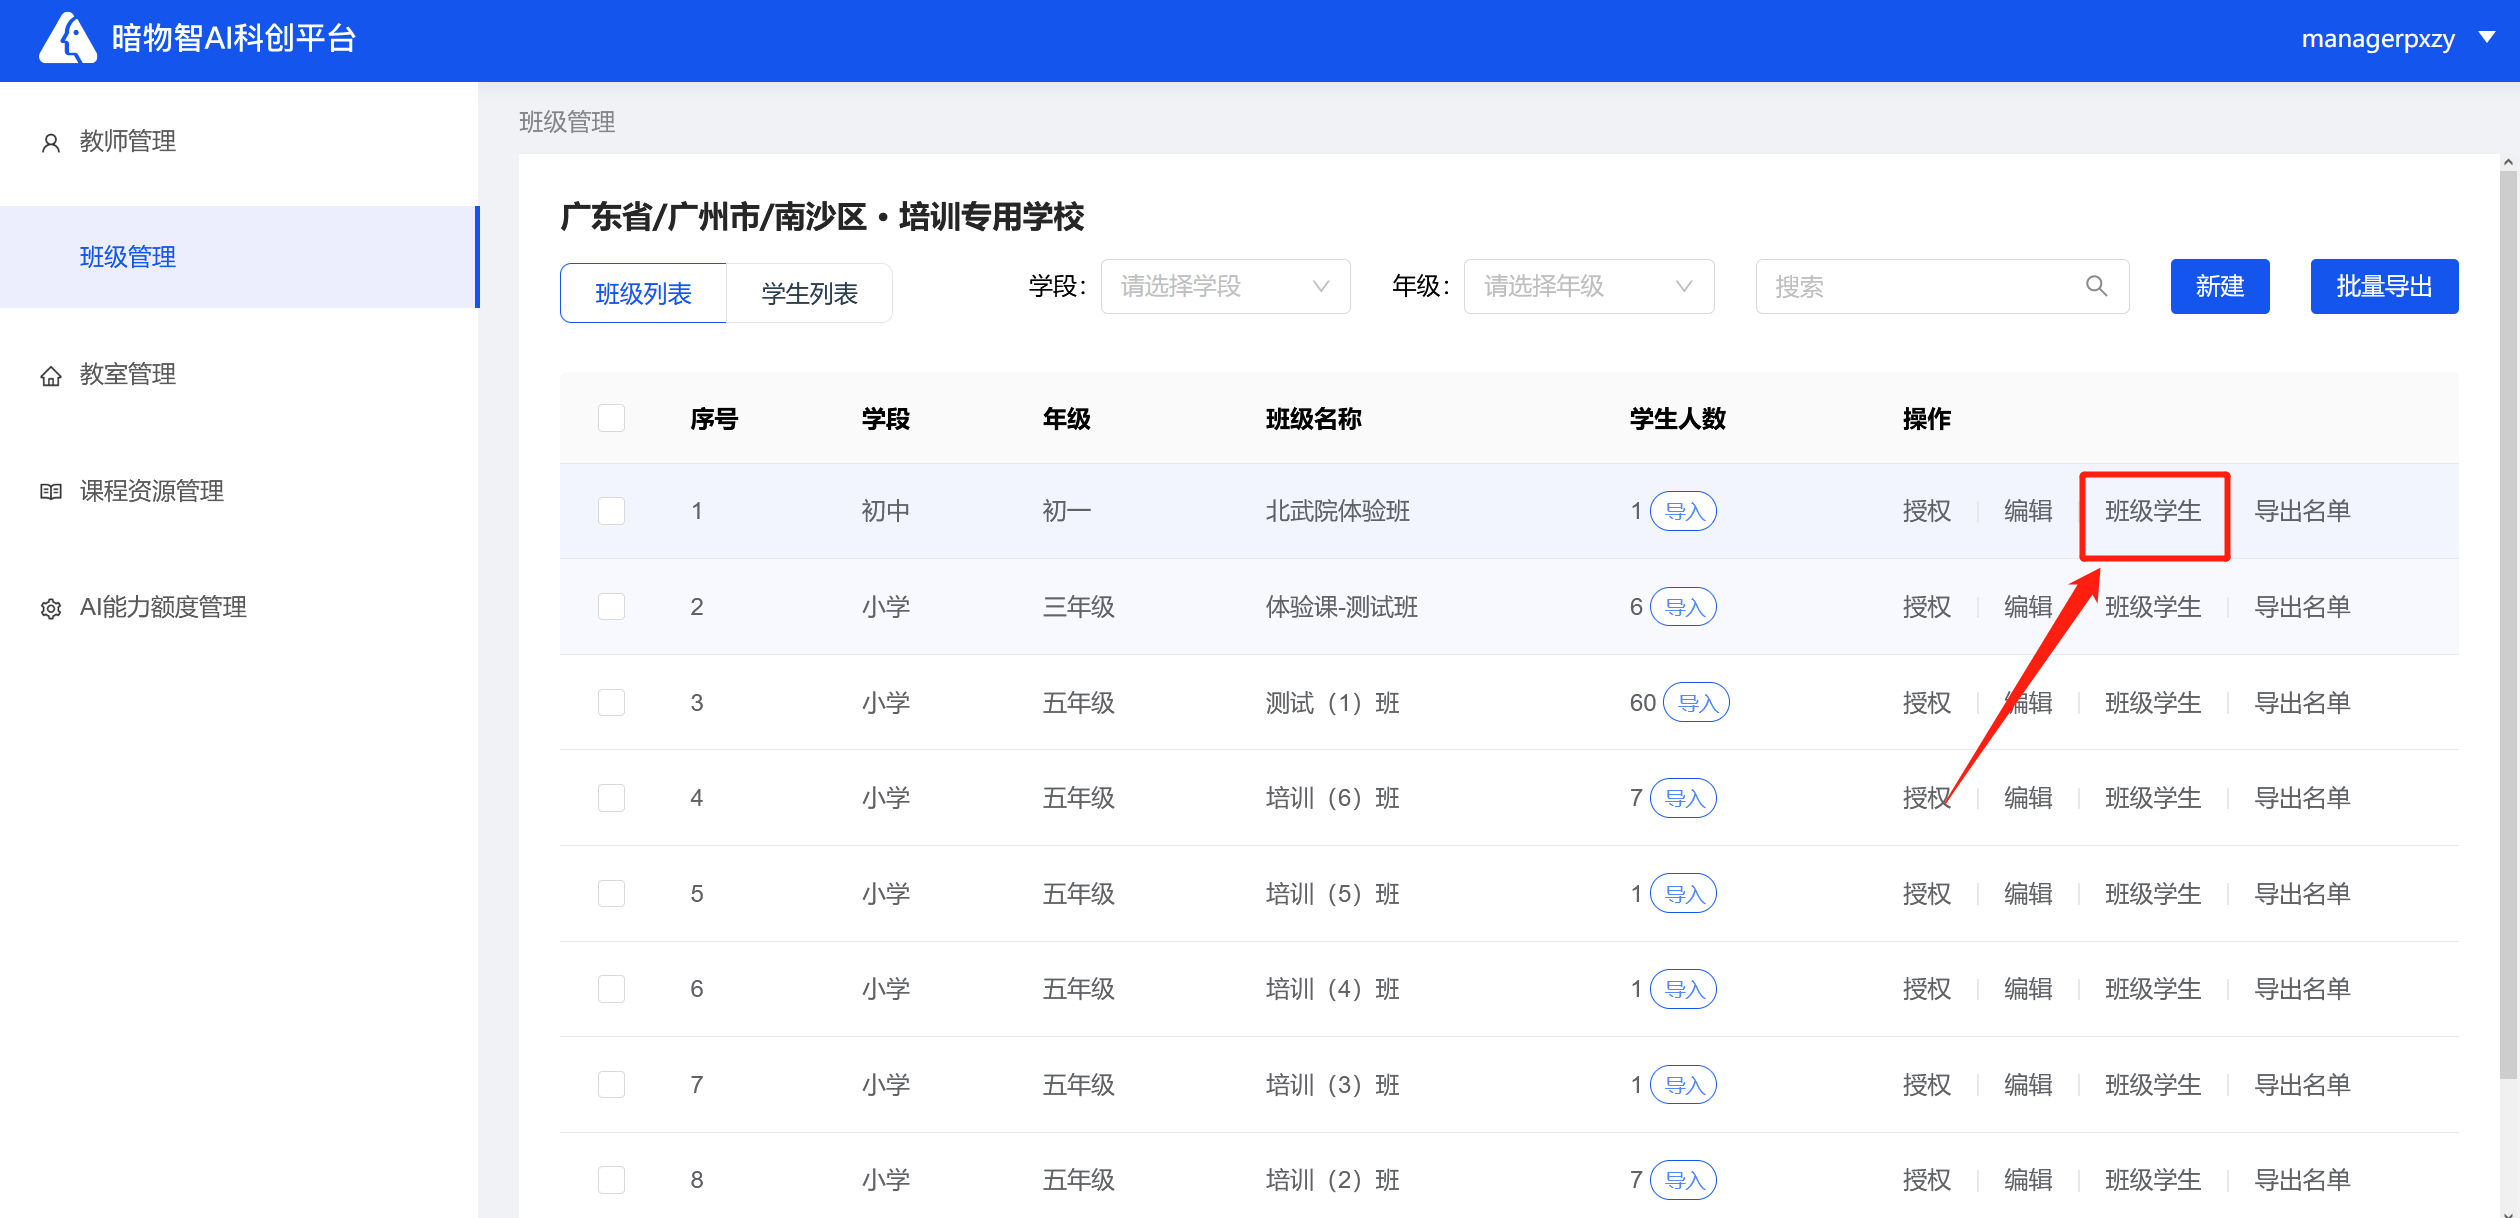
Task: Open the 学段 dropdown selector
Action: (1225, 287)
